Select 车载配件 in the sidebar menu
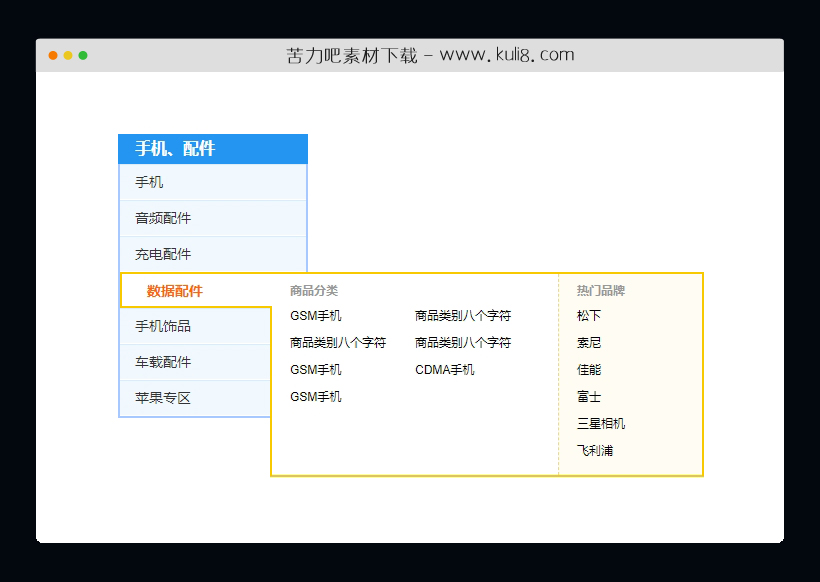Image resolution: width=820 pixels, height=582 pixels. (x=162, y=362)
